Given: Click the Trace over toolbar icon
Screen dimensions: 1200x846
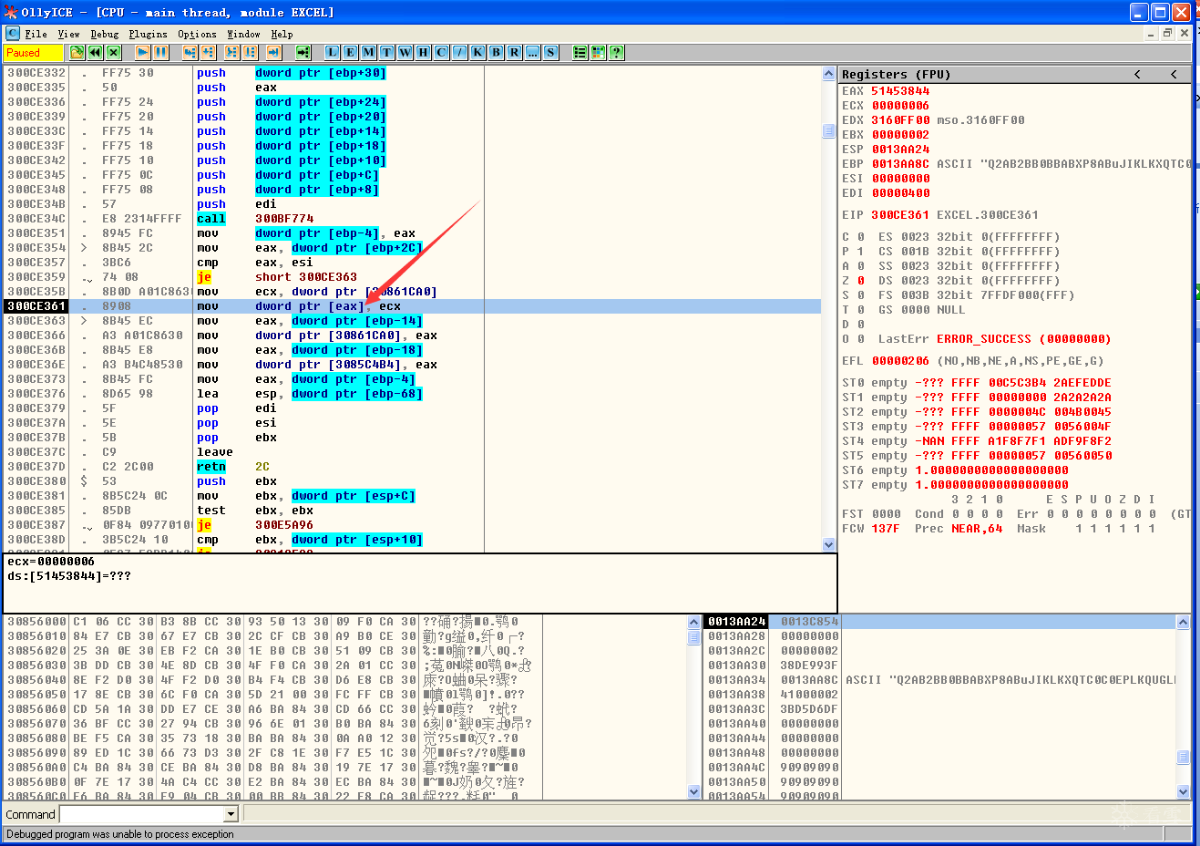Looking at the screenshot, I should point(250,52).
